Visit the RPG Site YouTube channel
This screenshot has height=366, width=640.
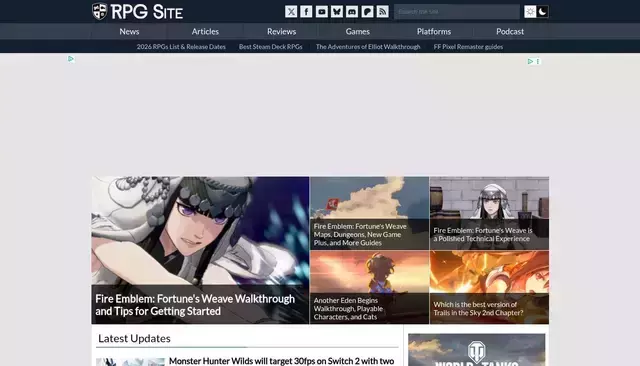[x=322, y=11]
